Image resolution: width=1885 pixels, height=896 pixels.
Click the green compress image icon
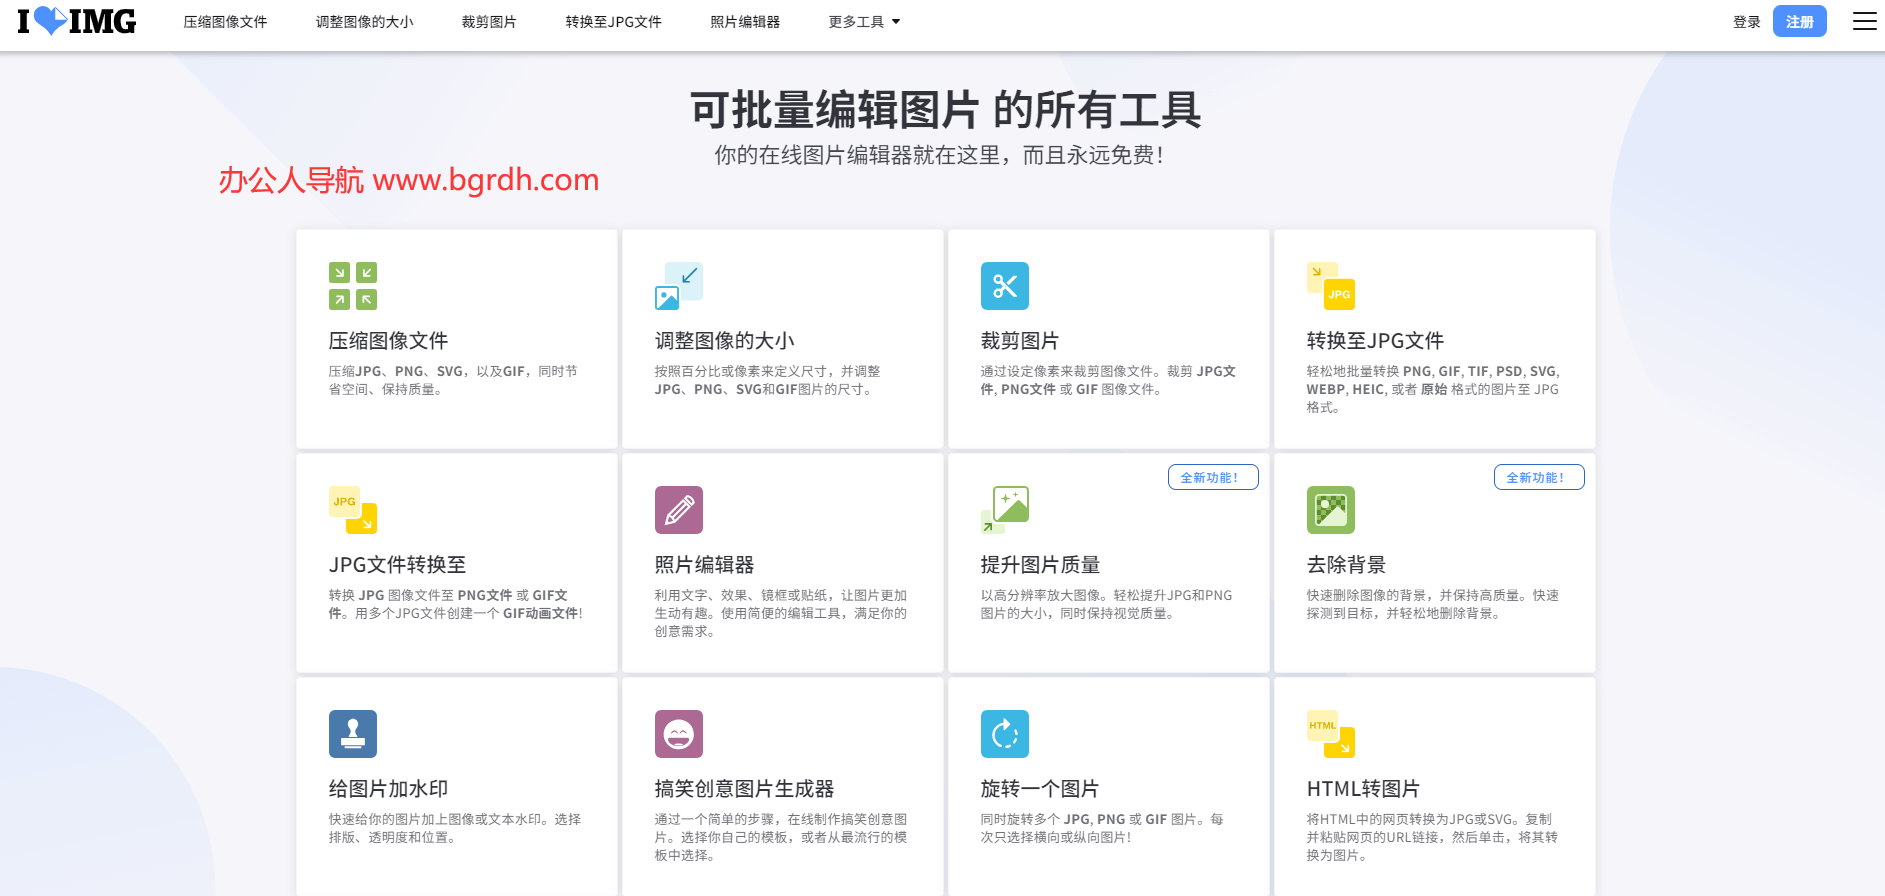pos(353,286)
